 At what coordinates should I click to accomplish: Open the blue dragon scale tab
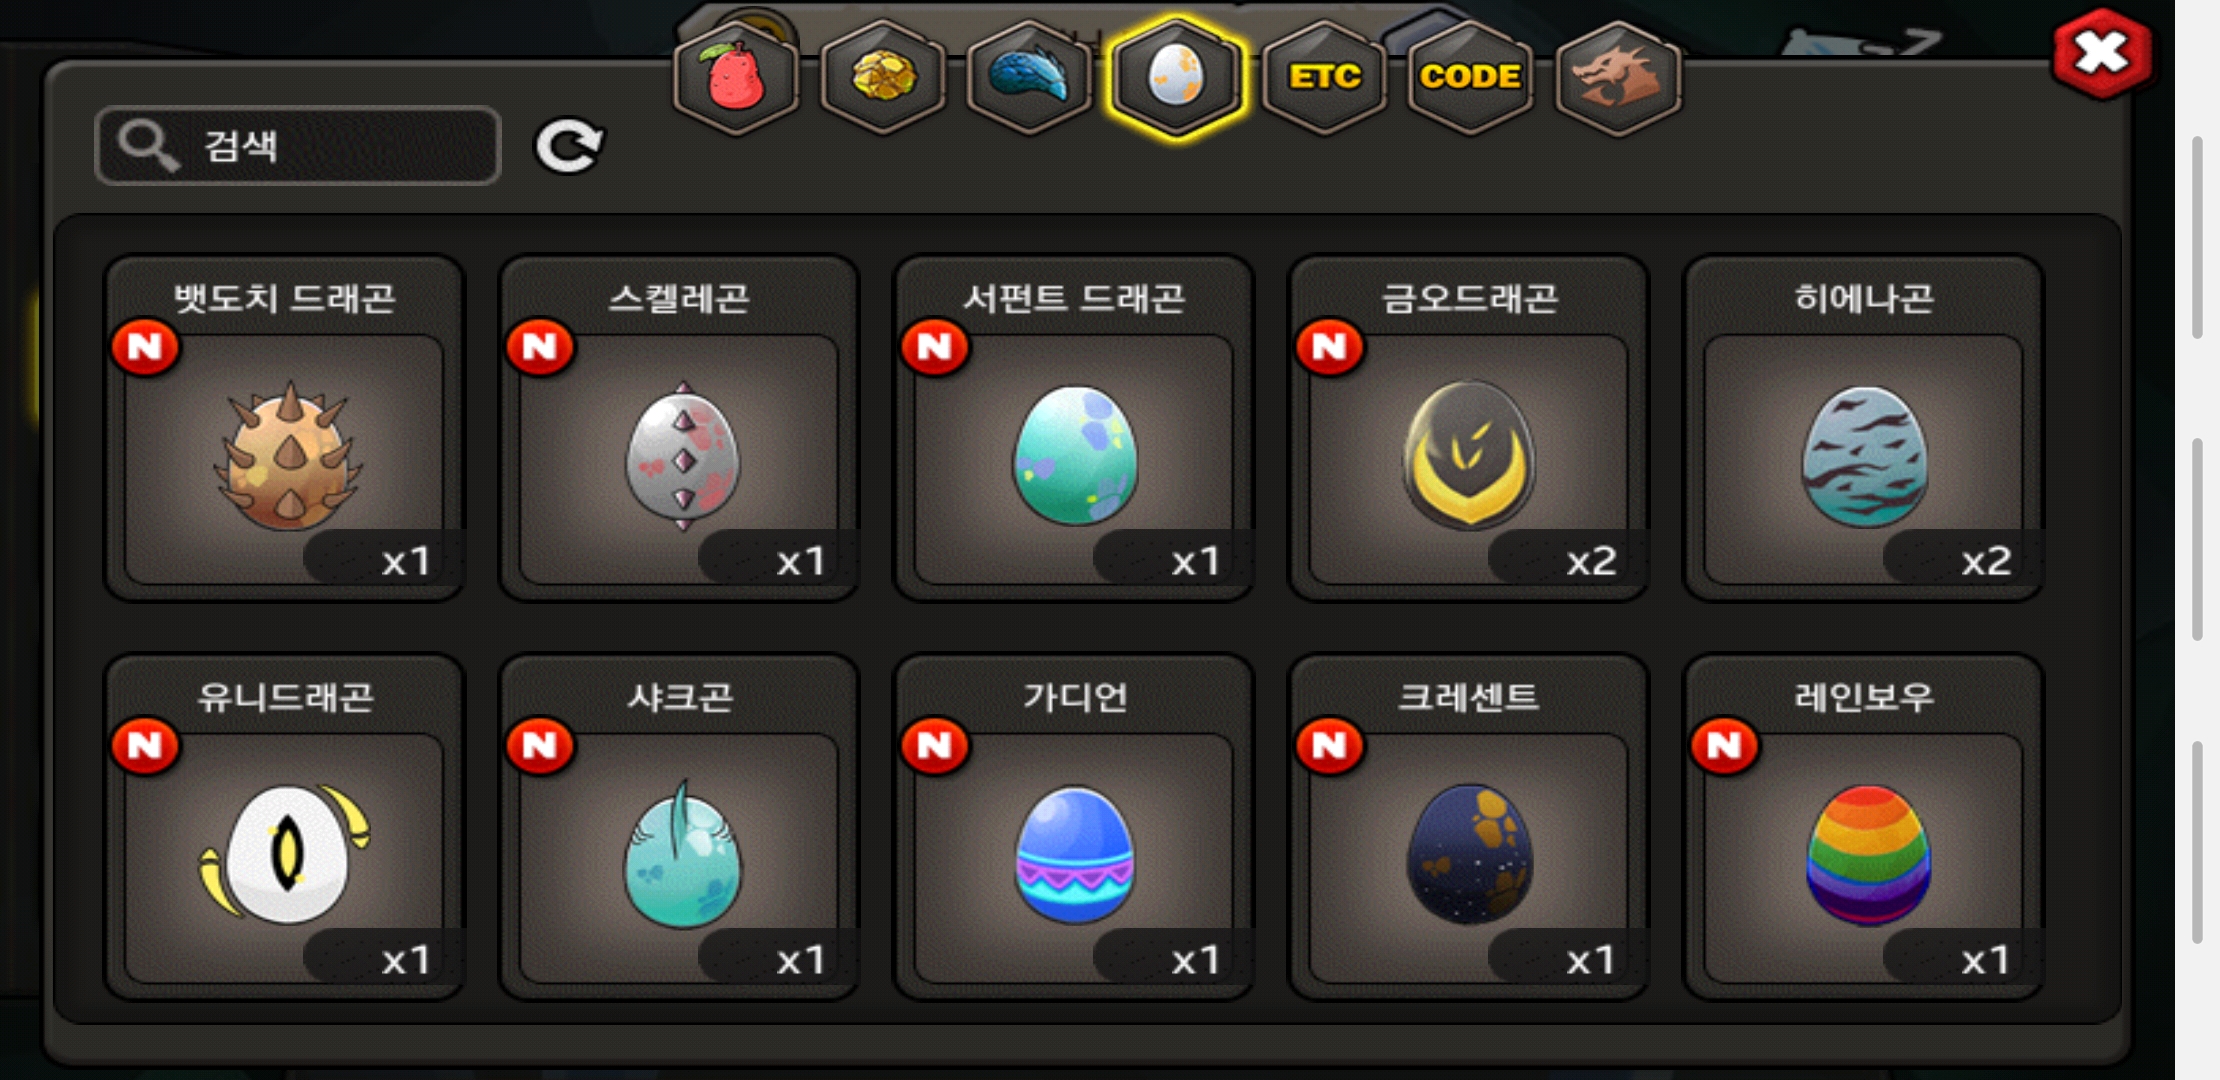tap(1030, 78)
